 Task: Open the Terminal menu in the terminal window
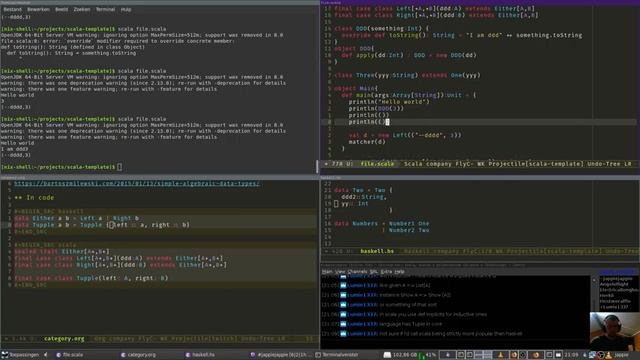tap(105, 9)
